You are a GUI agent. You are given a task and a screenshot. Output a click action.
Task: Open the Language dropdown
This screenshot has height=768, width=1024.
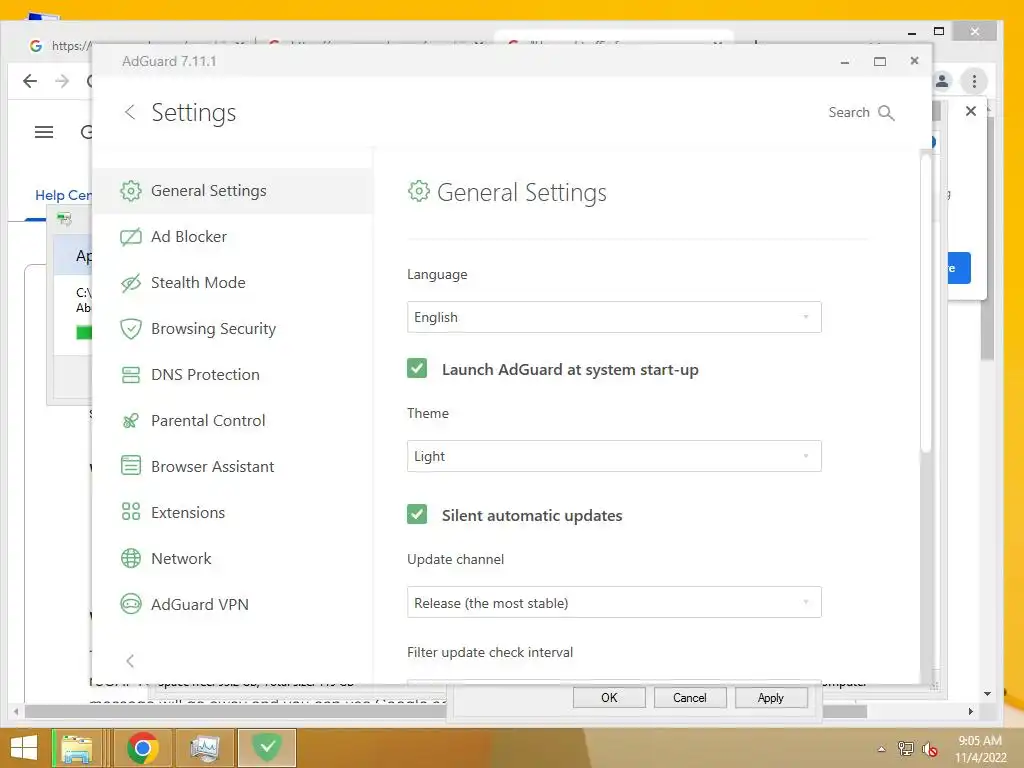(x=614, y=317)
